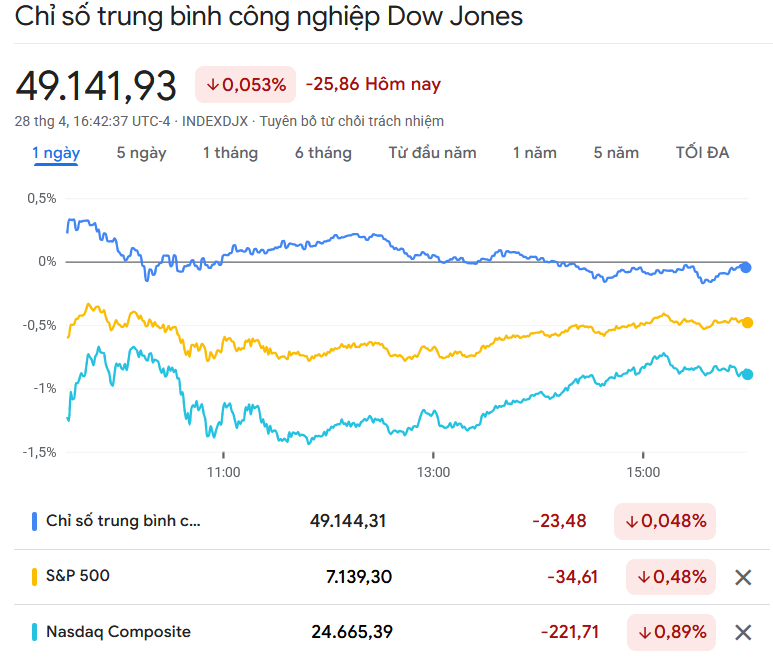Open the Từ đầu năm view
Viewport: 773px width, 659px height.
pos(432,153)
